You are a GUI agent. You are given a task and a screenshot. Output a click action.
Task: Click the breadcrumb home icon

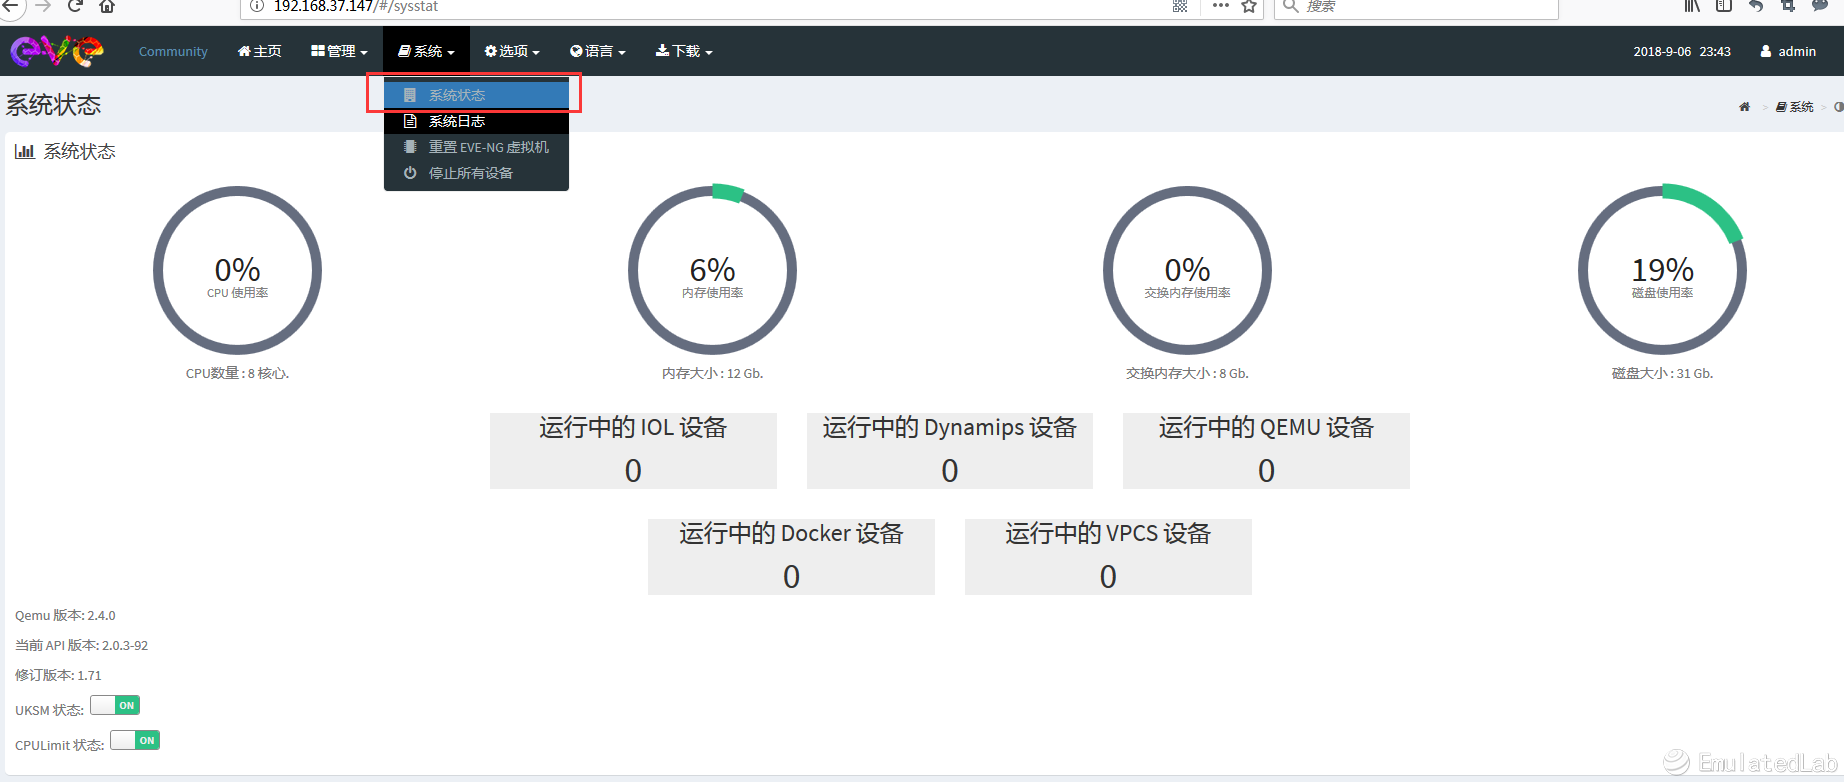tap(1744, 107)
